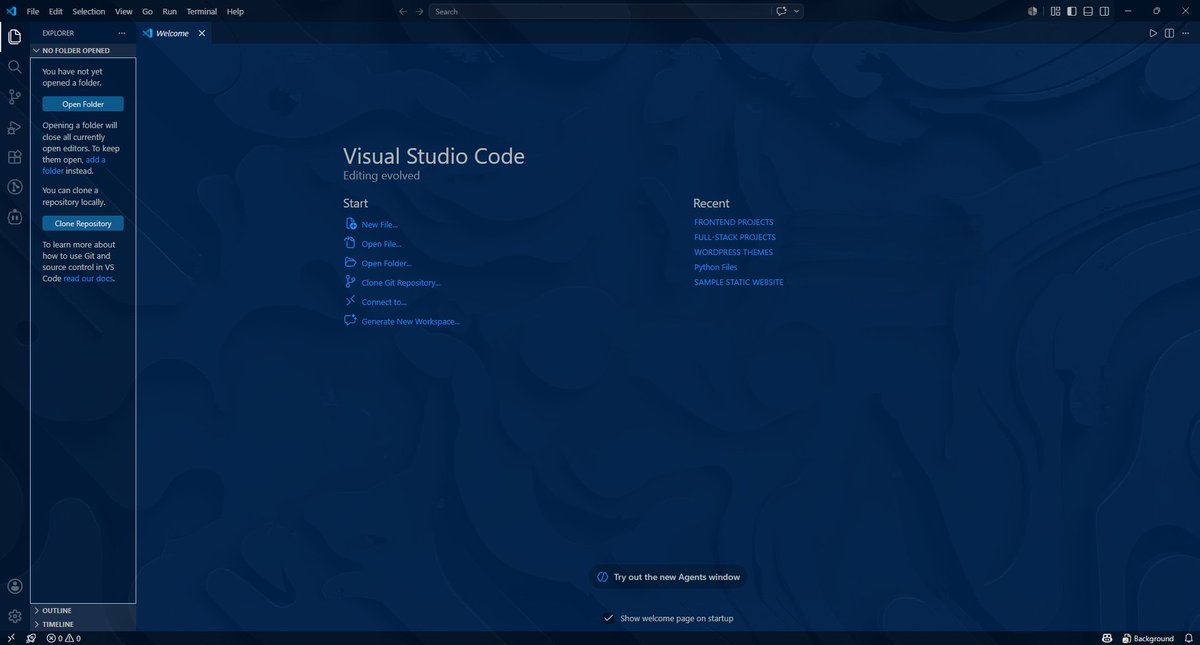Toggle the primary side bar visibility
The image size is (1200, 645).
point(1072,11)
